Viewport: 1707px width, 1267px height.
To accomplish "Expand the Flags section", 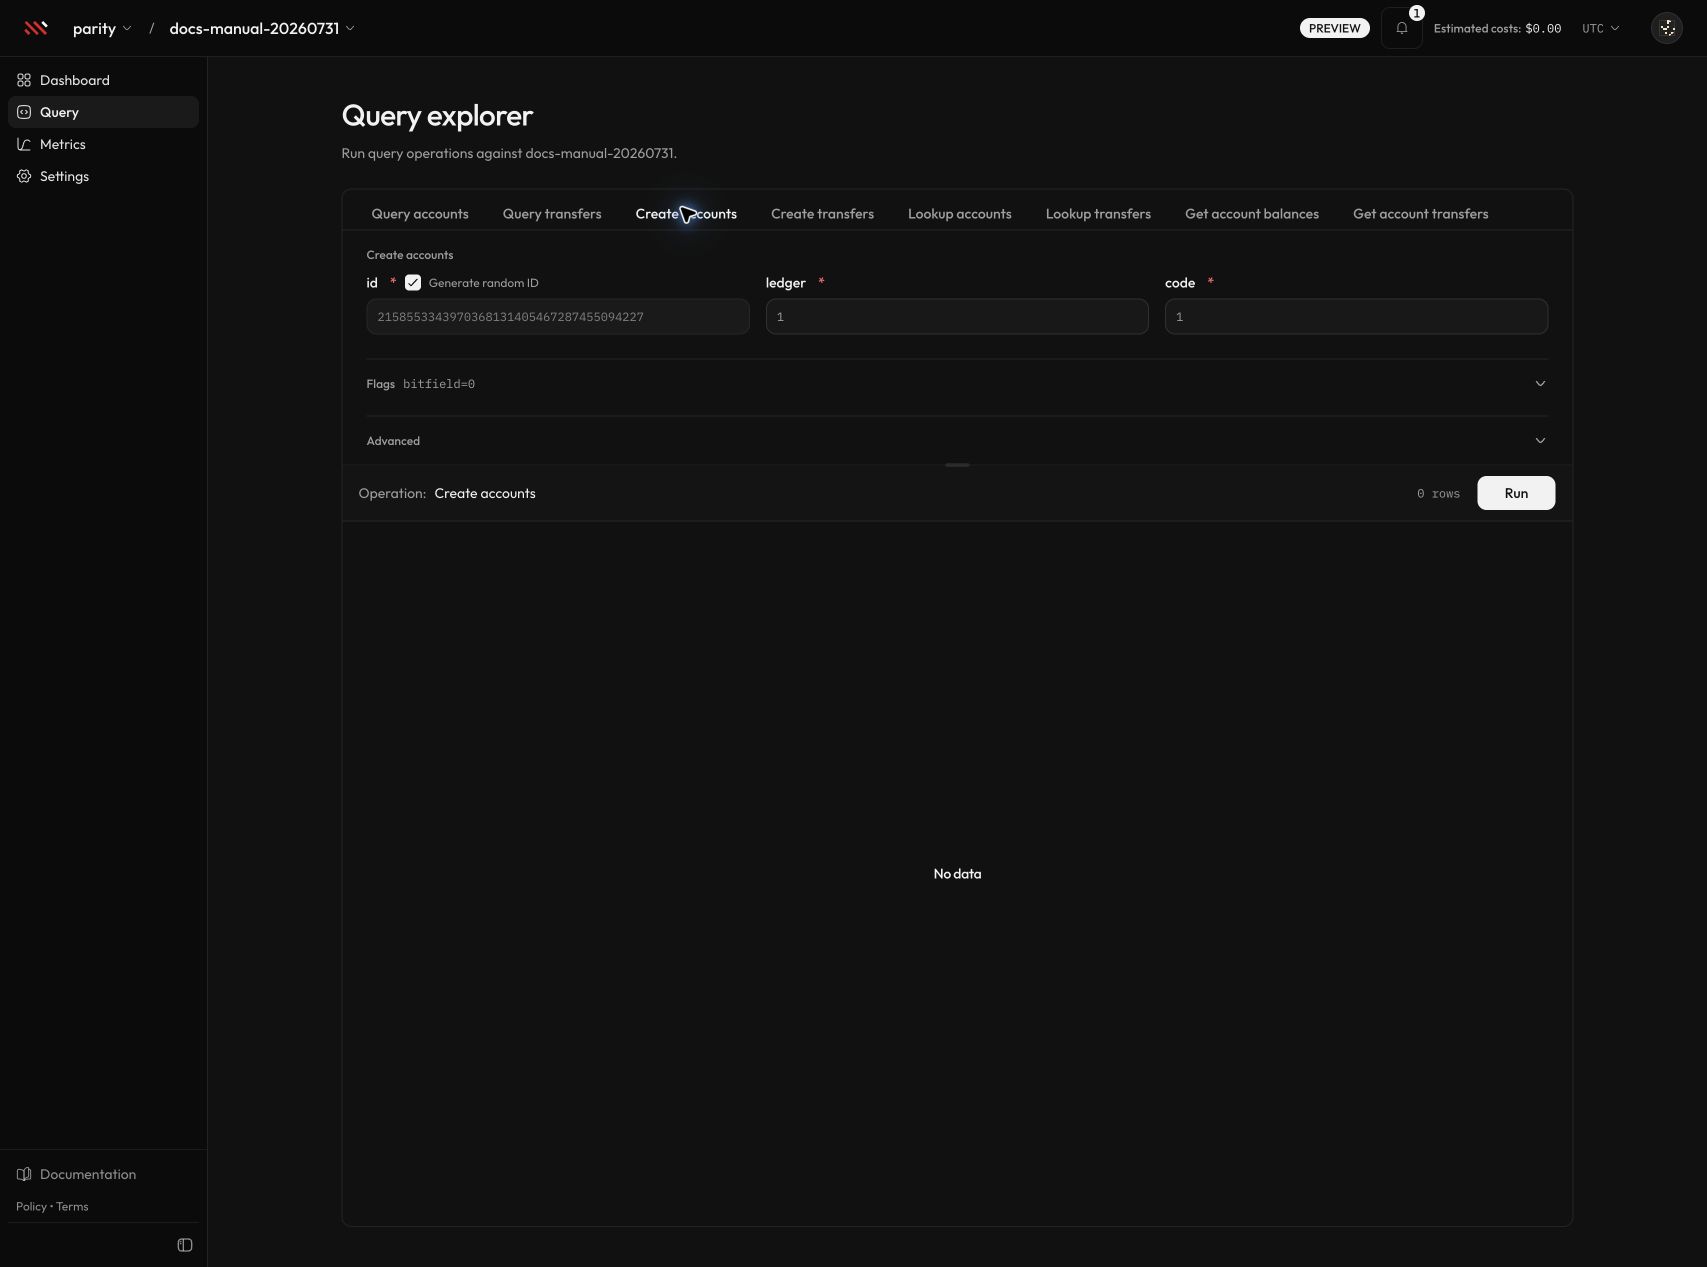I will (x=957, y=384).
